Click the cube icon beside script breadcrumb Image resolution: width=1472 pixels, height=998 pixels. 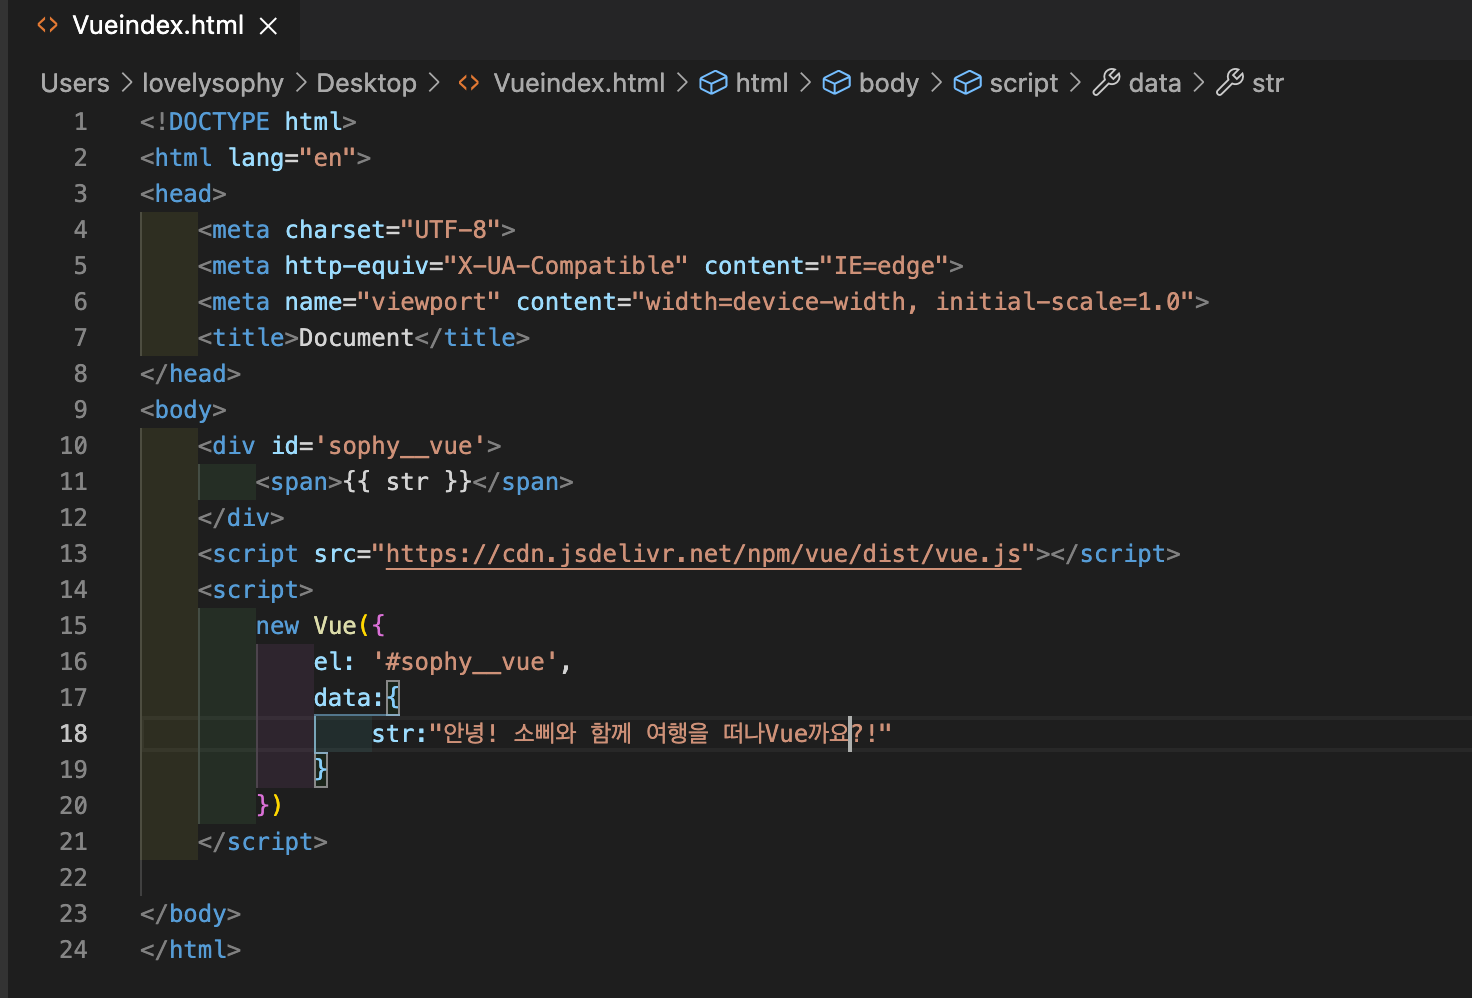967,83
